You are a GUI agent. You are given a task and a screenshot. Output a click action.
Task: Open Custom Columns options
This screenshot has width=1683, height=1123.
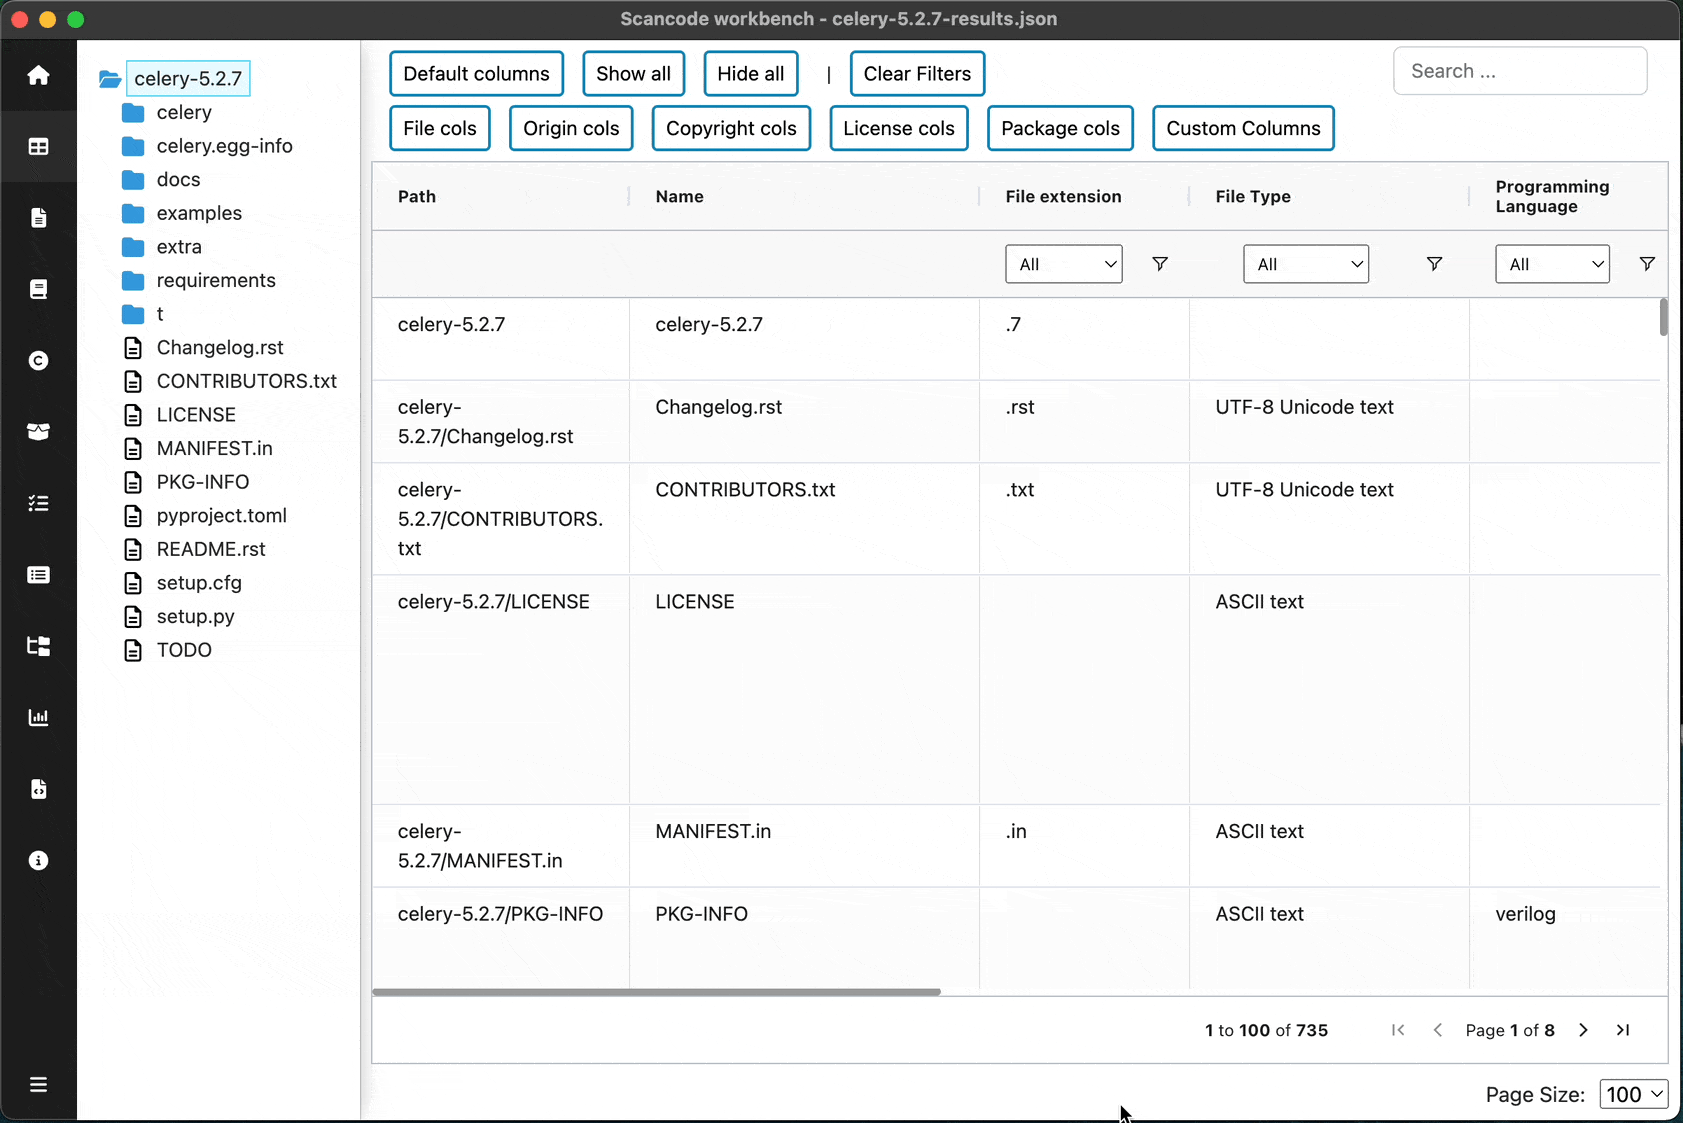tap(1243, 128)
